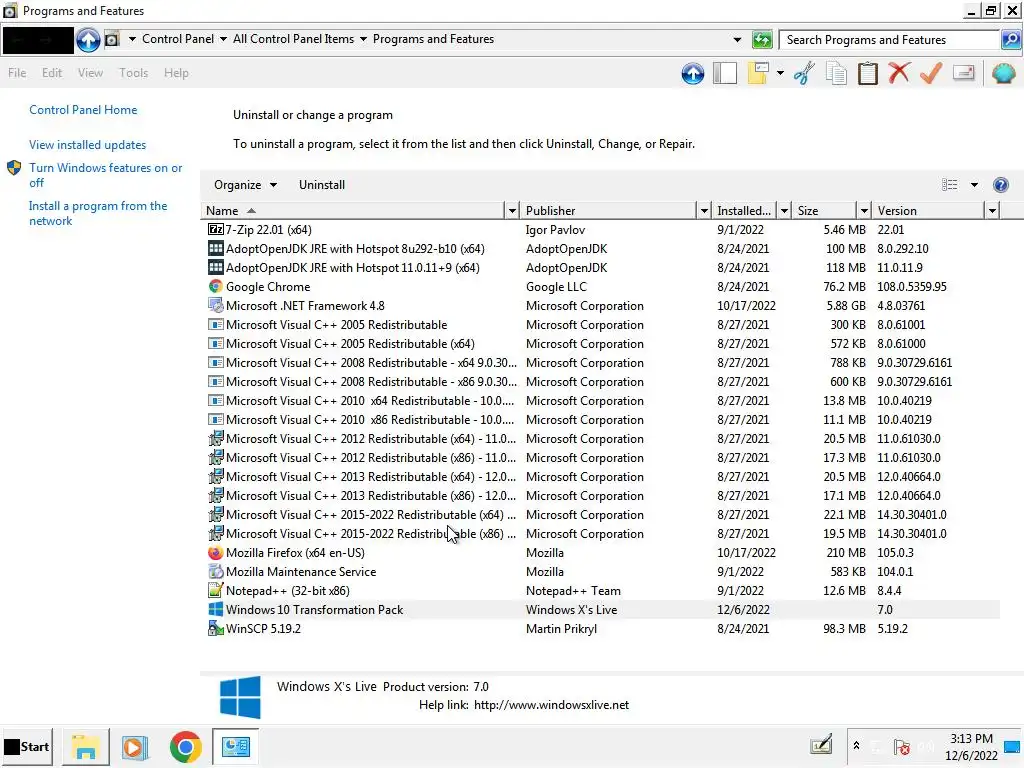Open the File menu
Screen dimensions: 1024x768
17,72
